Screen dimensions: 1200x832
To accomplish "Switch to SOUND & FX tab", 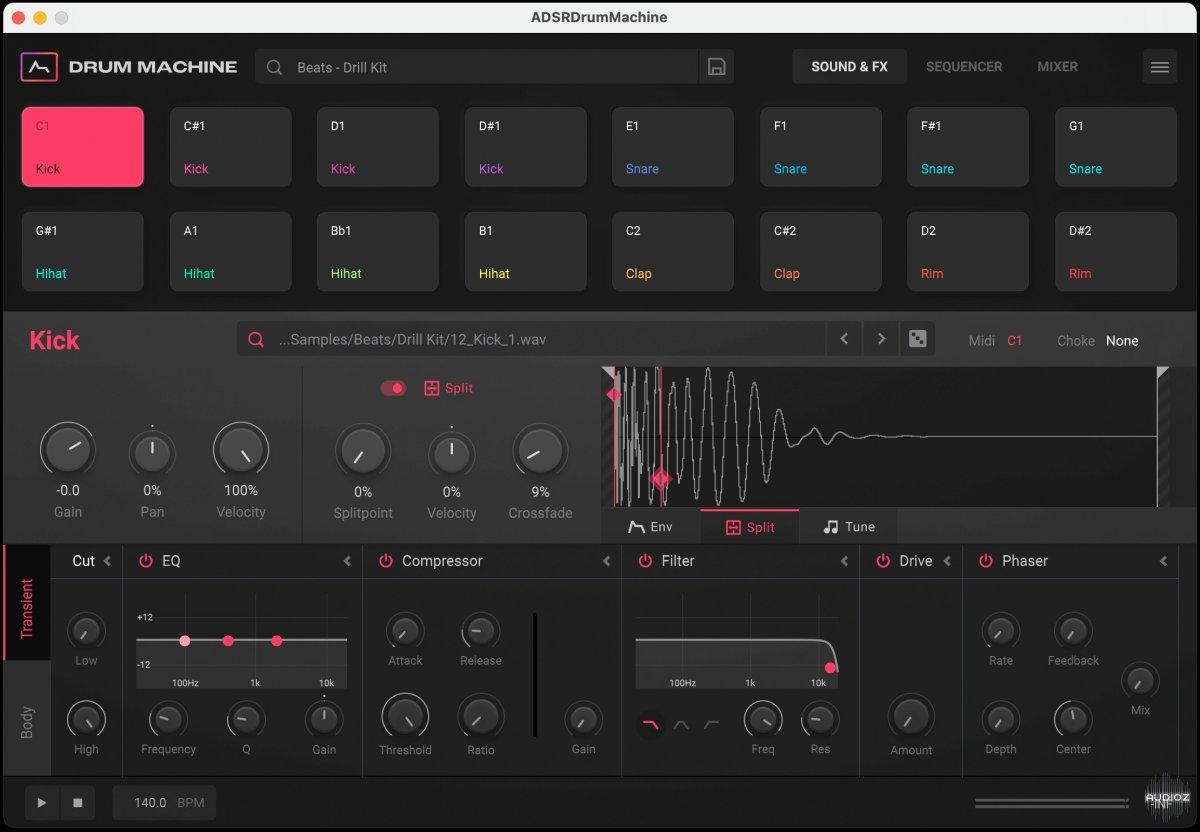I will 849,67.
